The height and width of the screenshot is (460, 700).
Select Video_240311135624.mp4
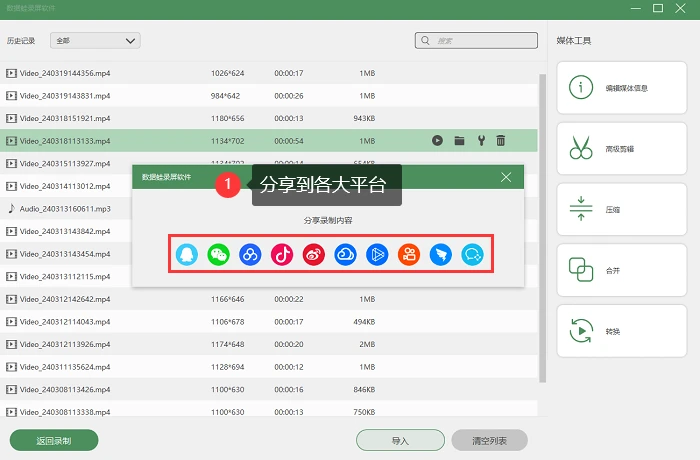269,367
